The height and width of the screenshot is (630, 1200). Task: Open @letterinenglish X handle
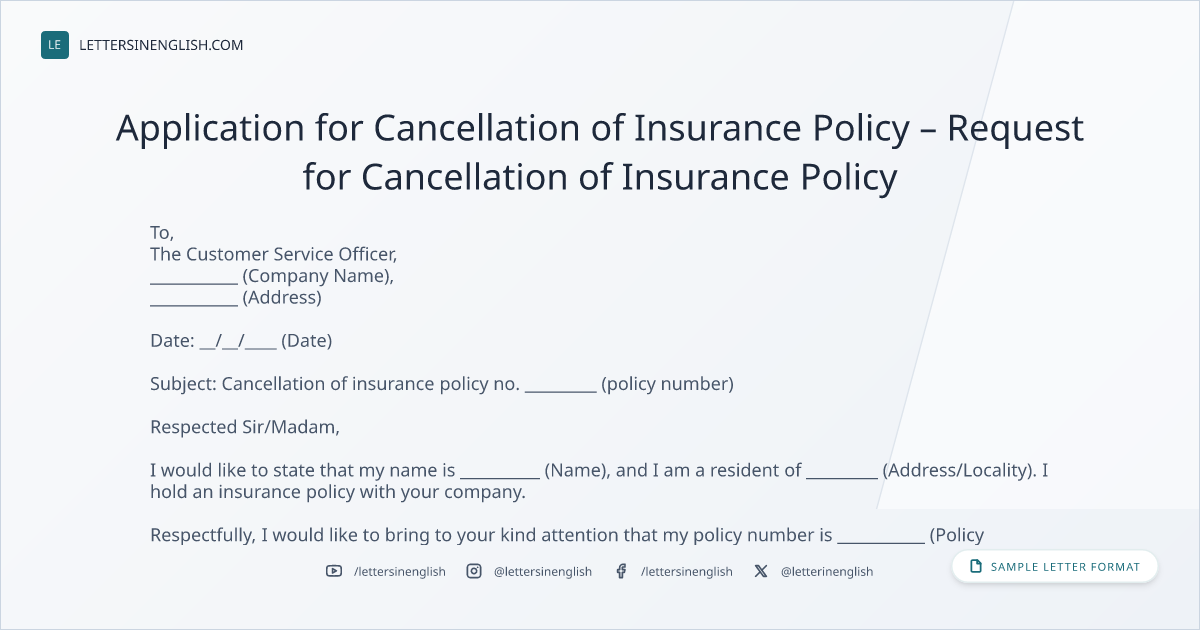(827, 571)
